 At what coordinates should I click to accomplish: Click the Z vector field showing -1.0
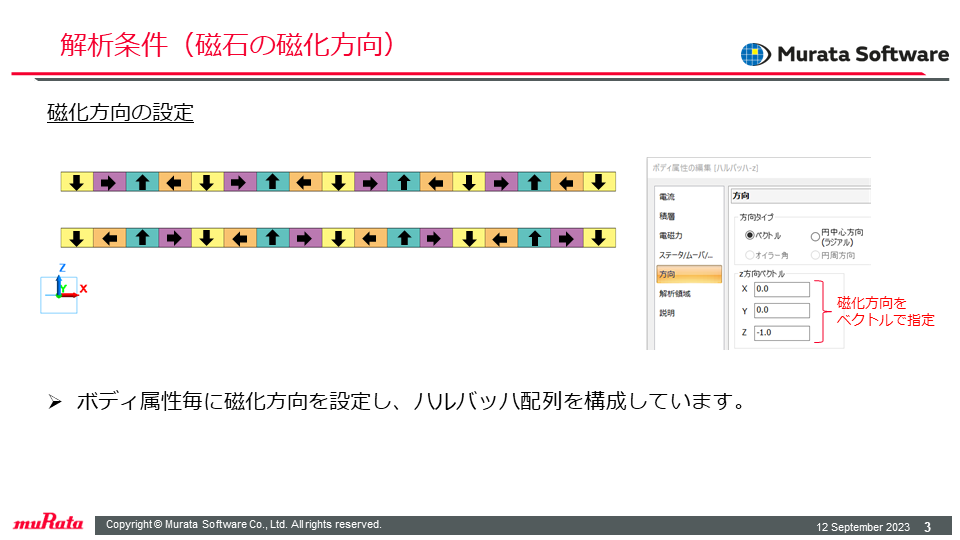coord(782,332)
